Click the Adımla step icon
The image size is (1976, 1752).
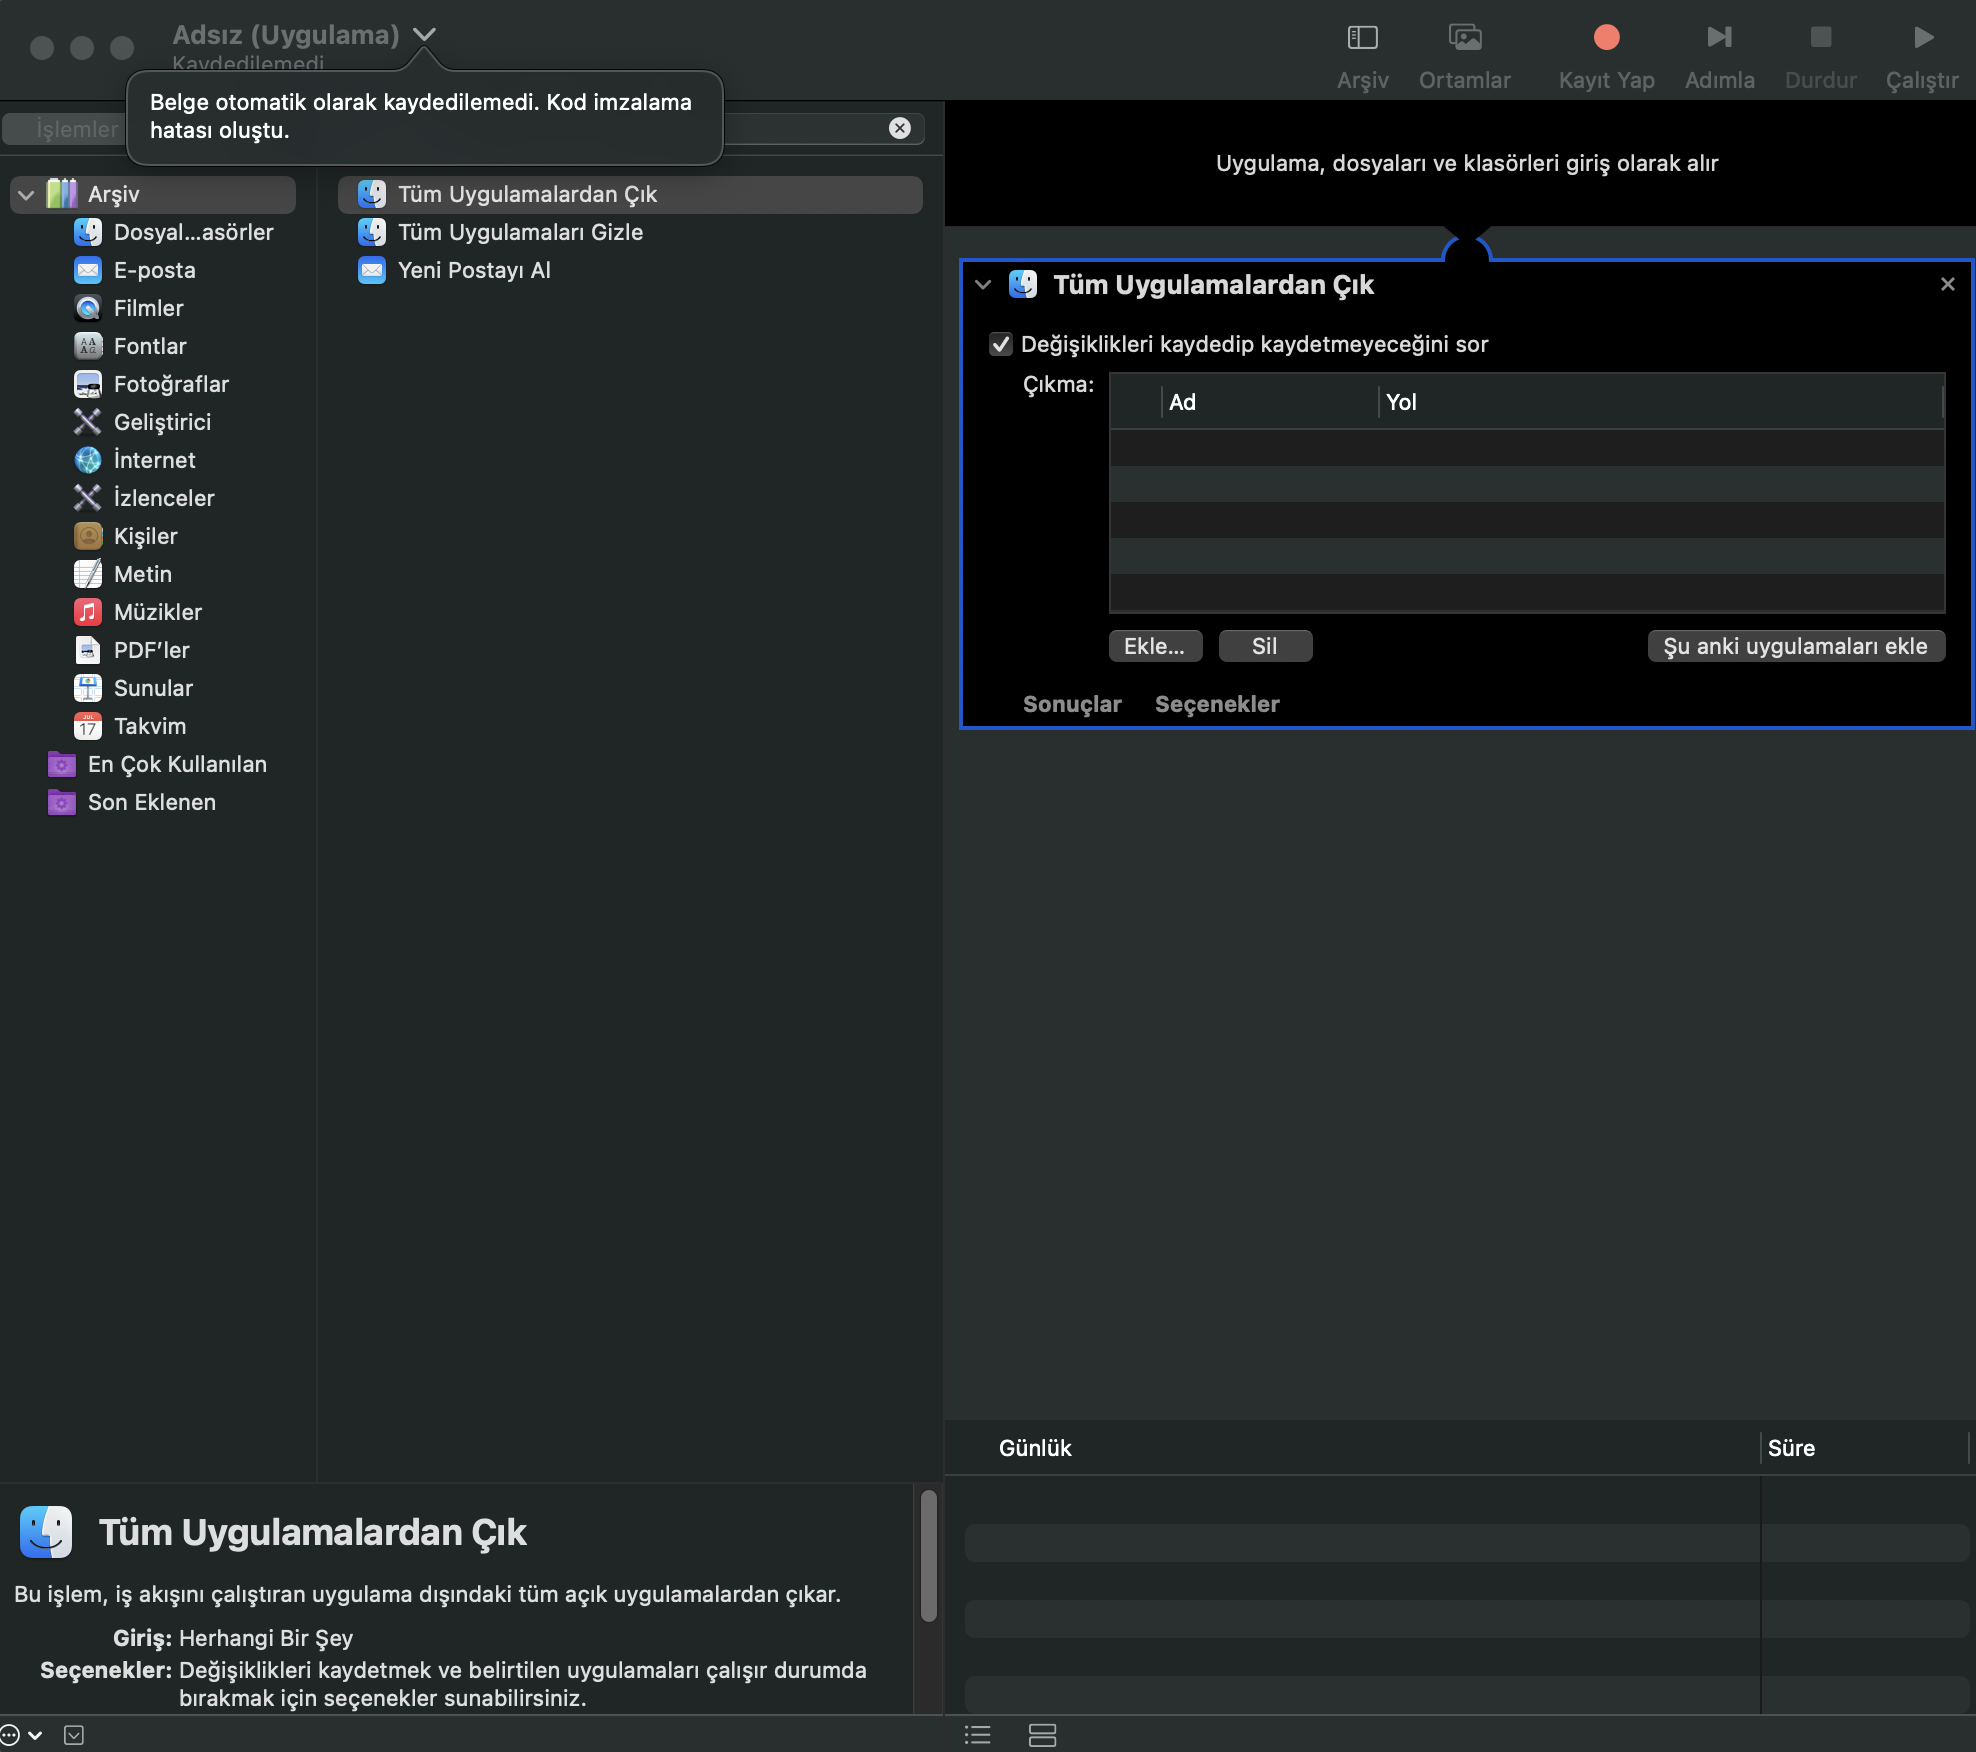click(1719, 38)
